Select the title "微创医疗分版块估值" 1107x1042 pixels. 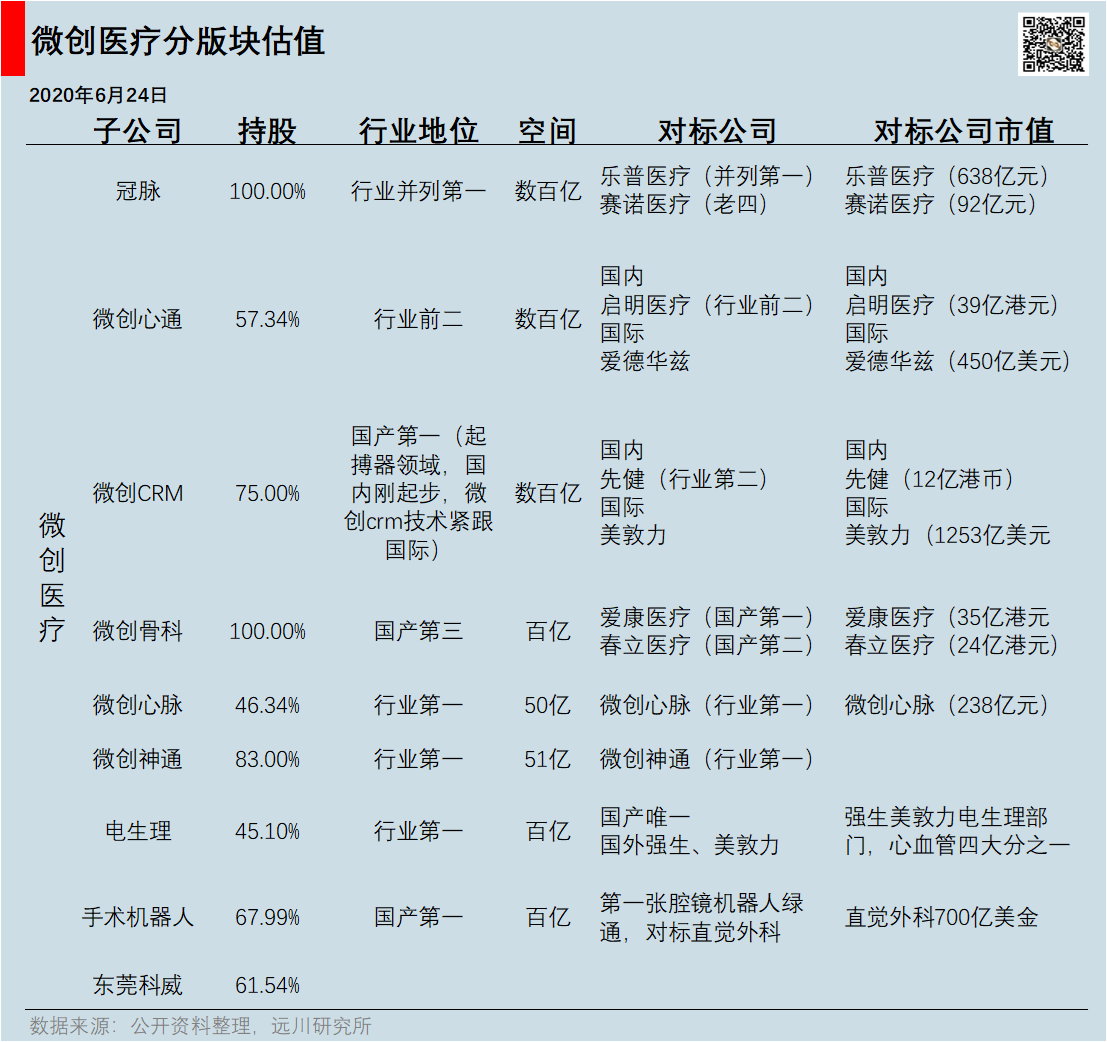(x=178, y=41)
